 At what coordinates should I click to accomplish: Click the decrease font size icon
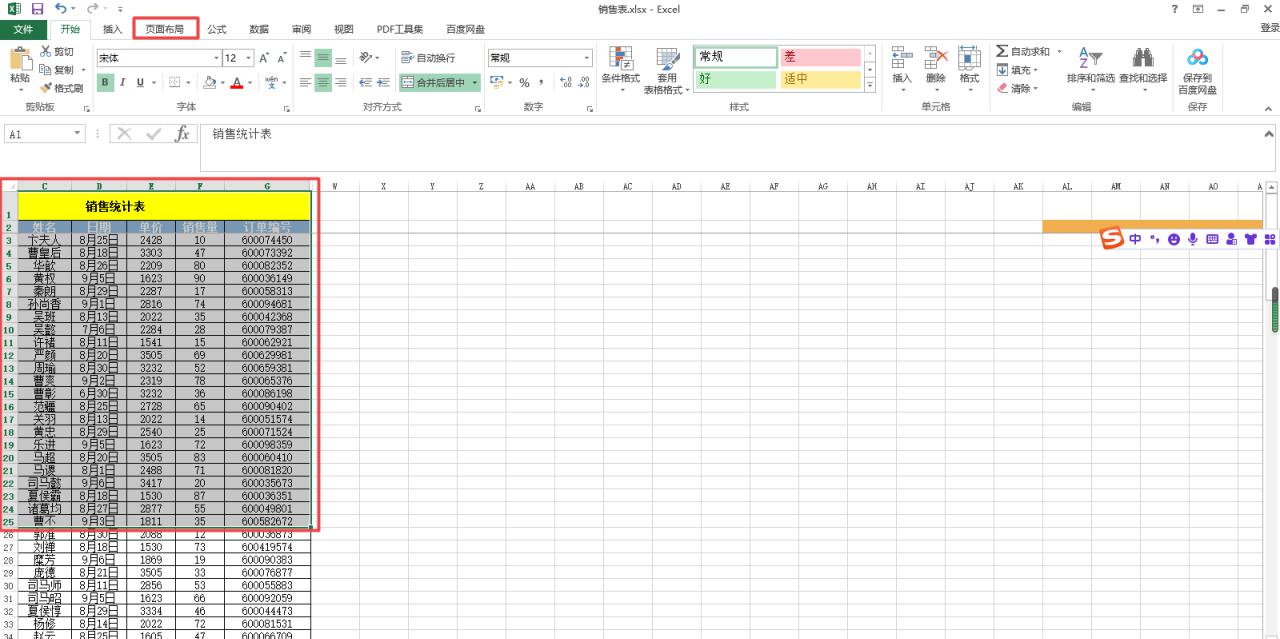coord(281,58)
